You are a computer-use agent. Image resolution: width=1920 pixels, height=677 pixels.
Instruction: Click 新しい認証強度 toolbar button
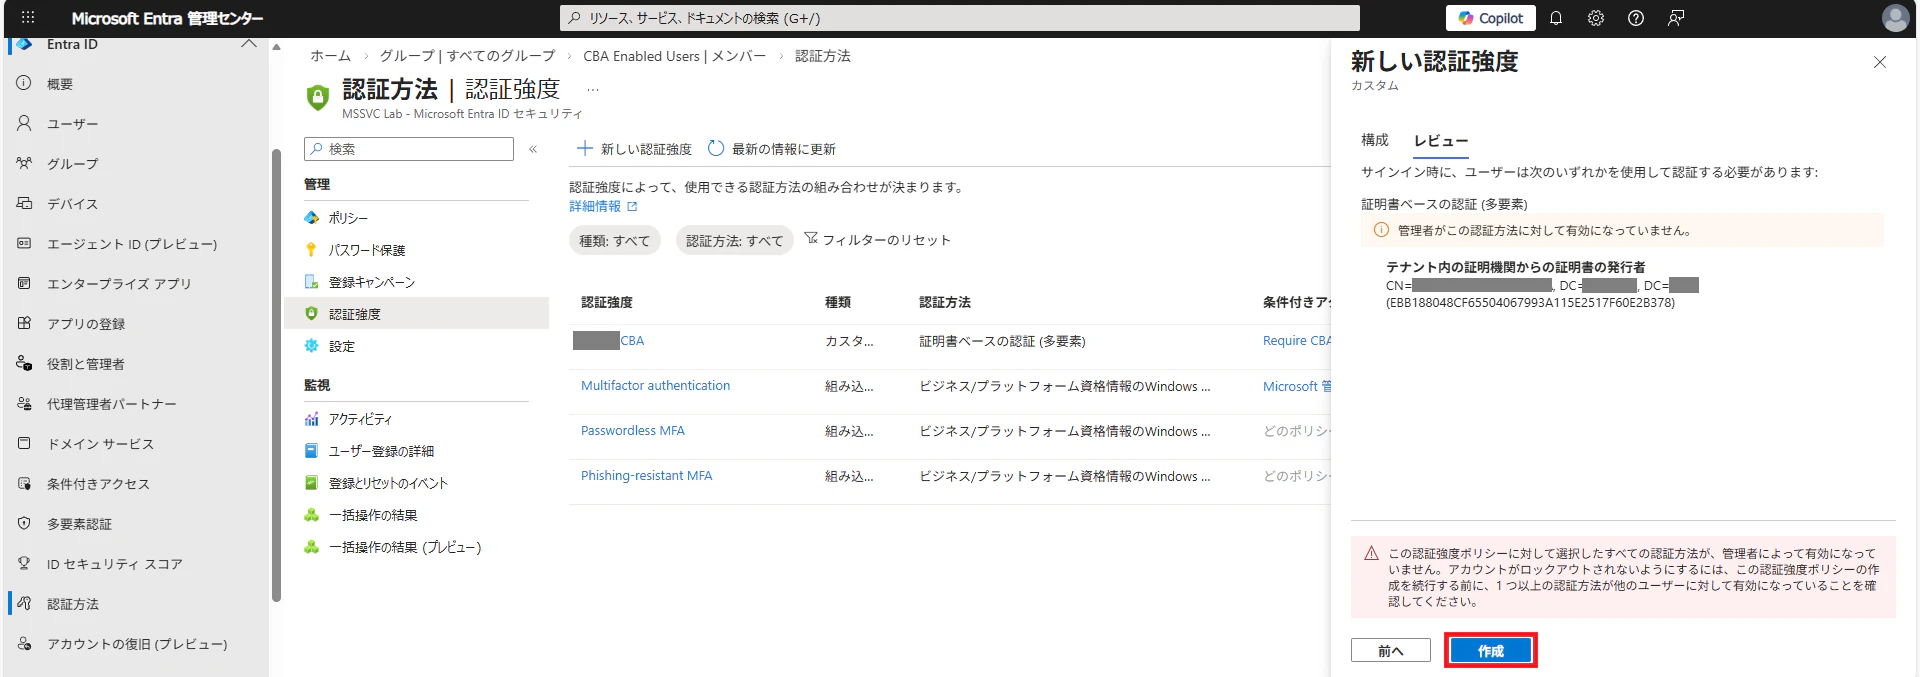pos(634,149)
